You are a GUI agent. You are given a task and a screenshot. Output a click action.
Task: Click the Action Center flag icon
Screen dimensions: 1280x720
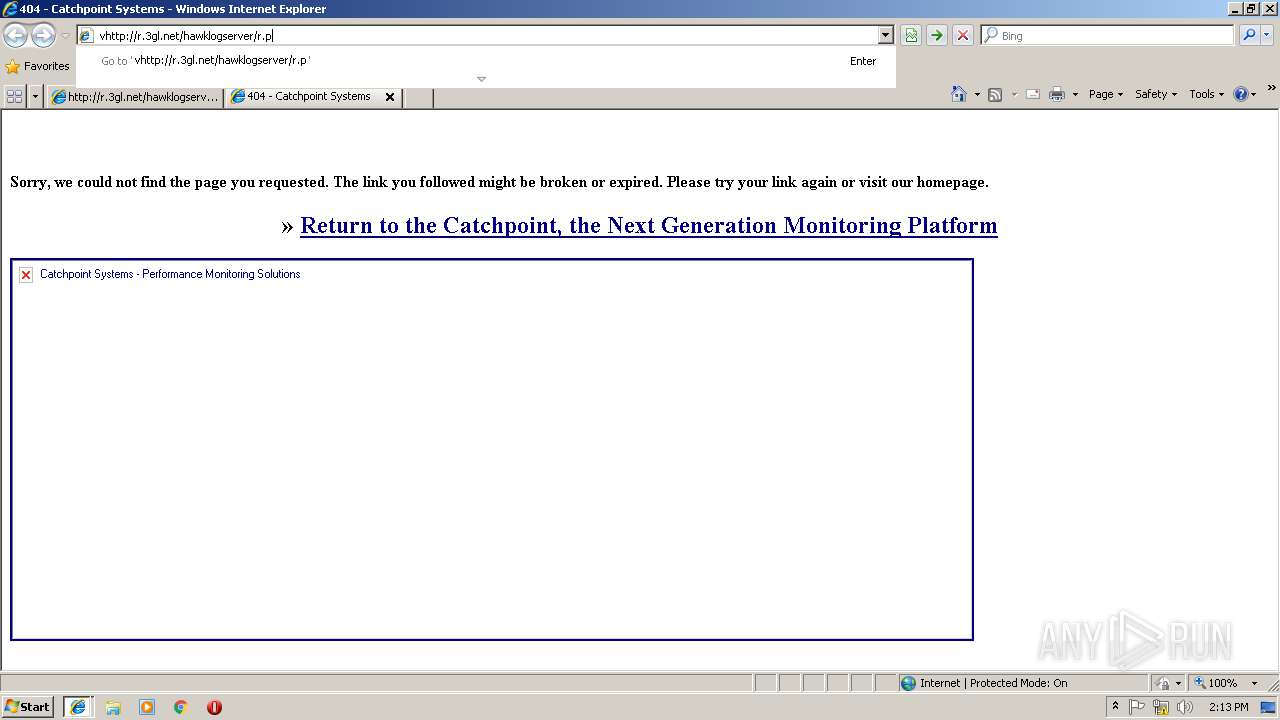click(x=1137, y=707)
